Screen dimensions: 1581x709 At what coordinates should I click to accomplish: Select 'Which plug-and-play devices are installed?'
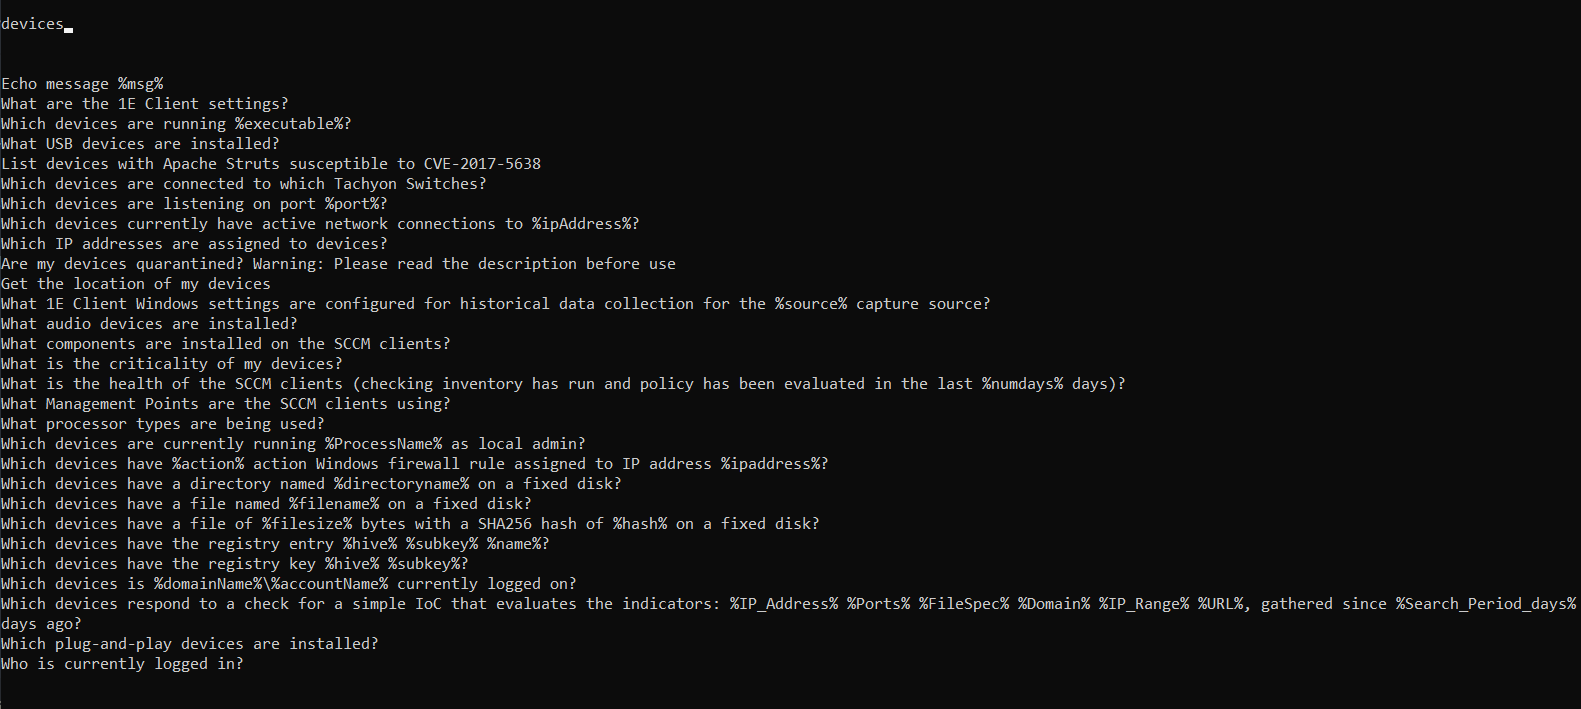[x=189, y=644]
